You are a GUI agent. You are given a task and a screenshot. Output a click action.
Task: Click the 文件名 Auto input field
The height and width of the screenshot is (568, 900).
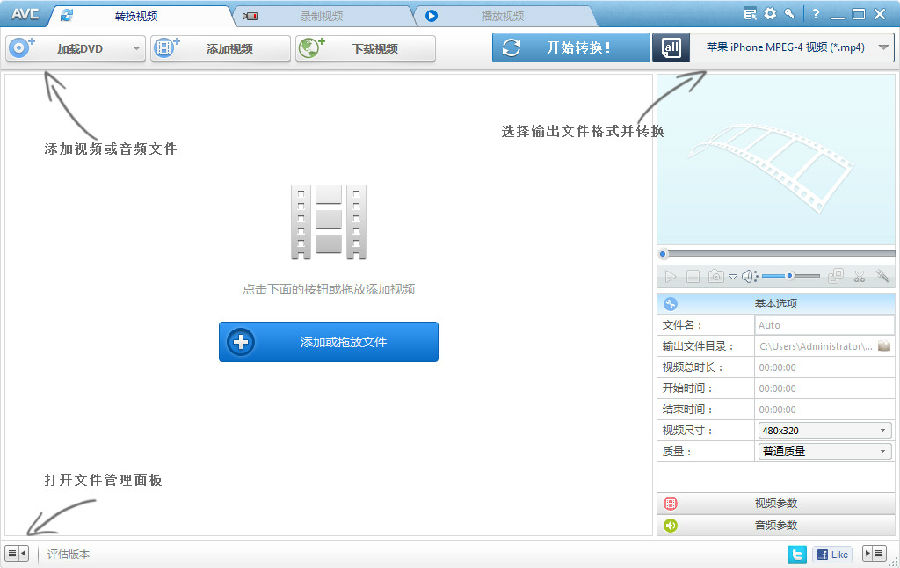(824, 325)
